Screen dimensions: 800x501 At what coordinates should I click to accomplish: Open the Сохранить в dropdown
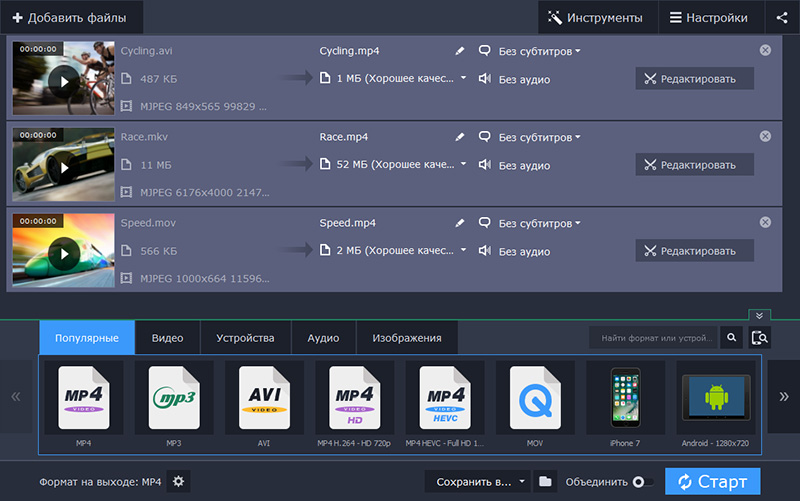[x=478, y=482]
